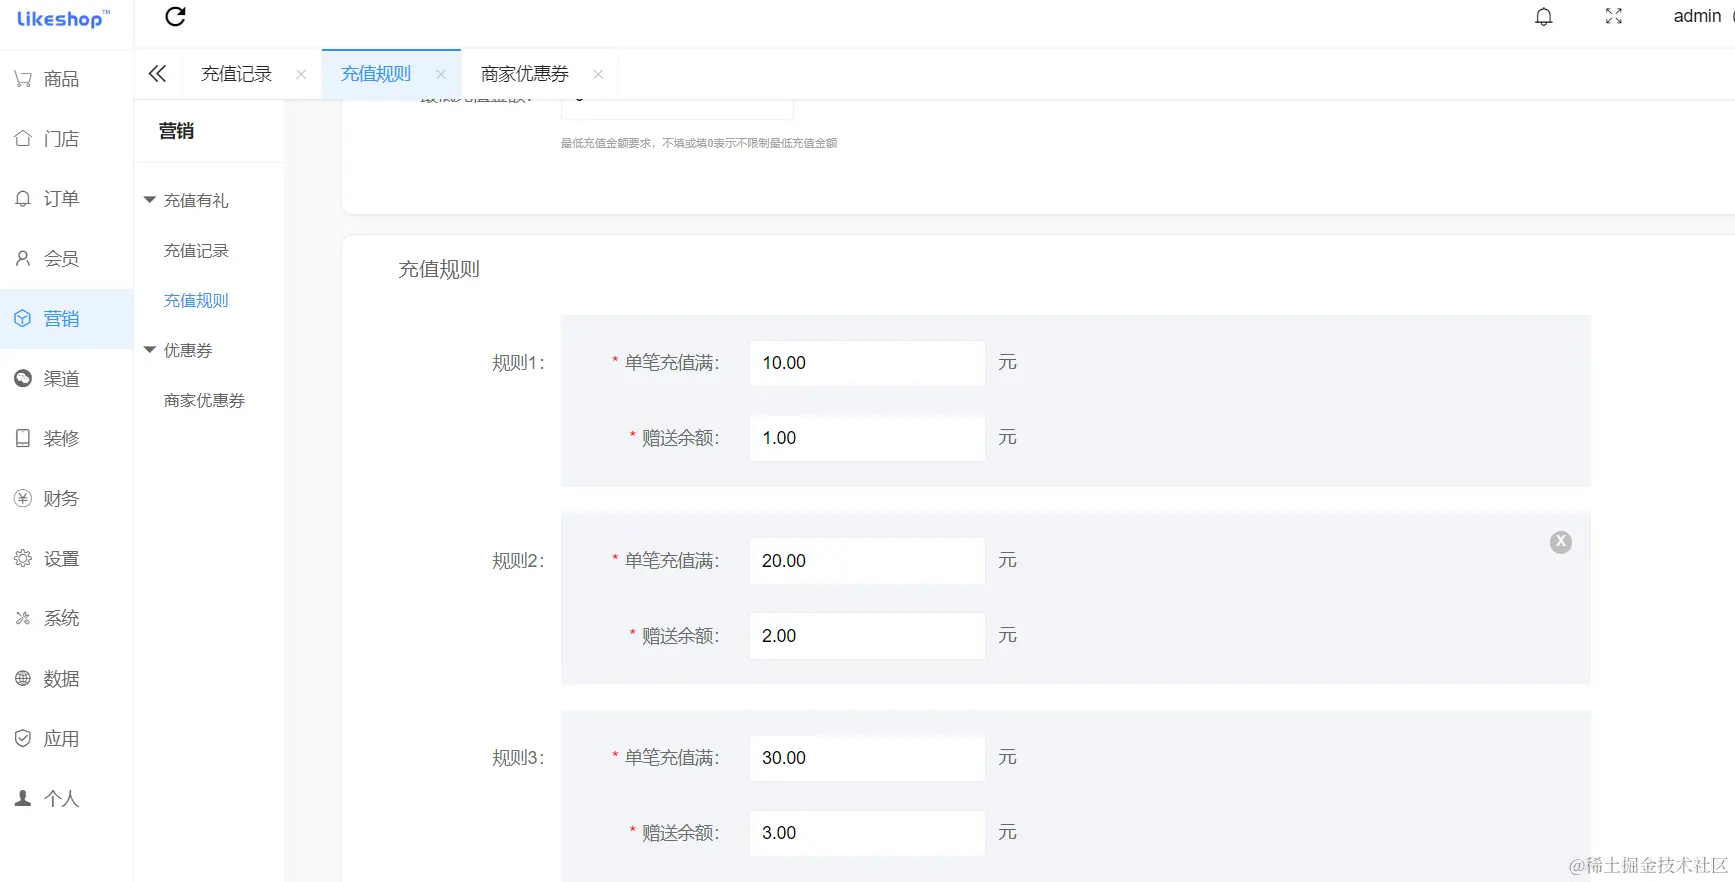Click the likeshop logo
This screenshot has height=882, width=1735.
tap(63, 18)
